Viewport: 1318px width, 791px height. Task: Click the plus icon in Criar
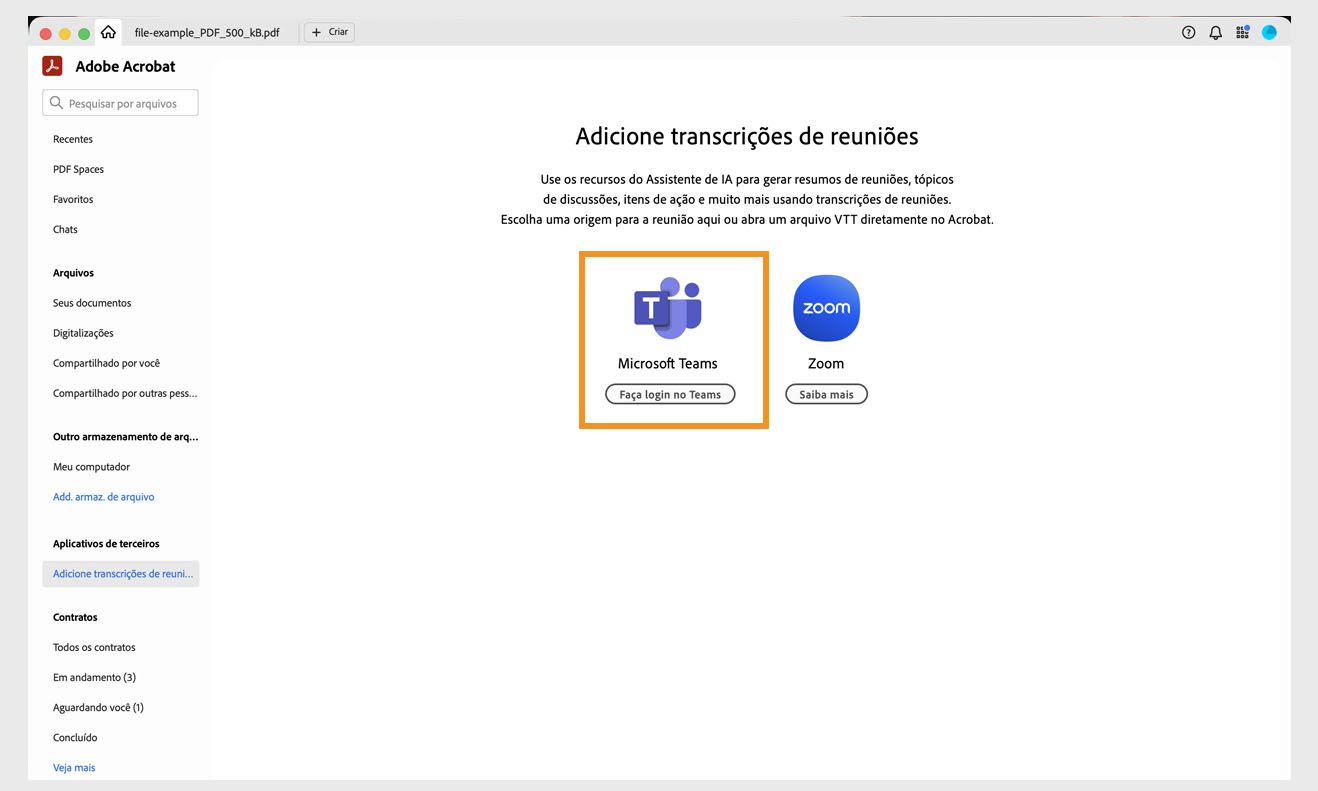[x=316, y=32]
